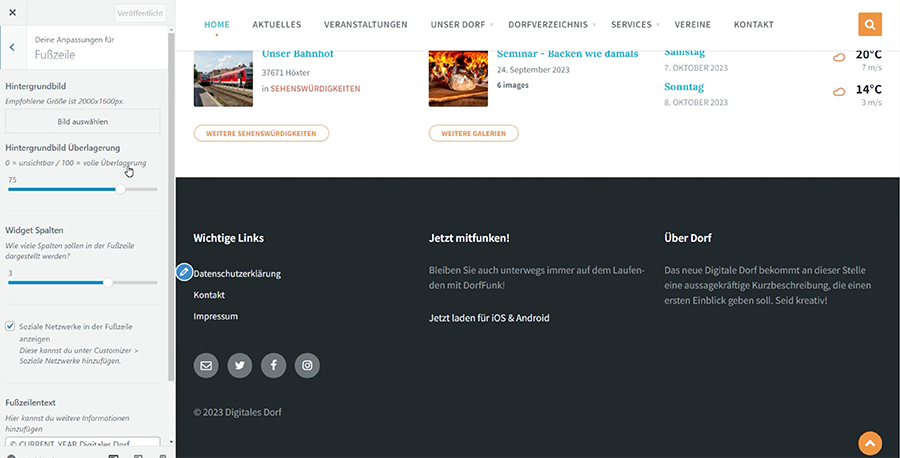This screenshot has width=900, height=458.
Task: Click the blue pencil edit shortcut
Action: pos(183,272)
